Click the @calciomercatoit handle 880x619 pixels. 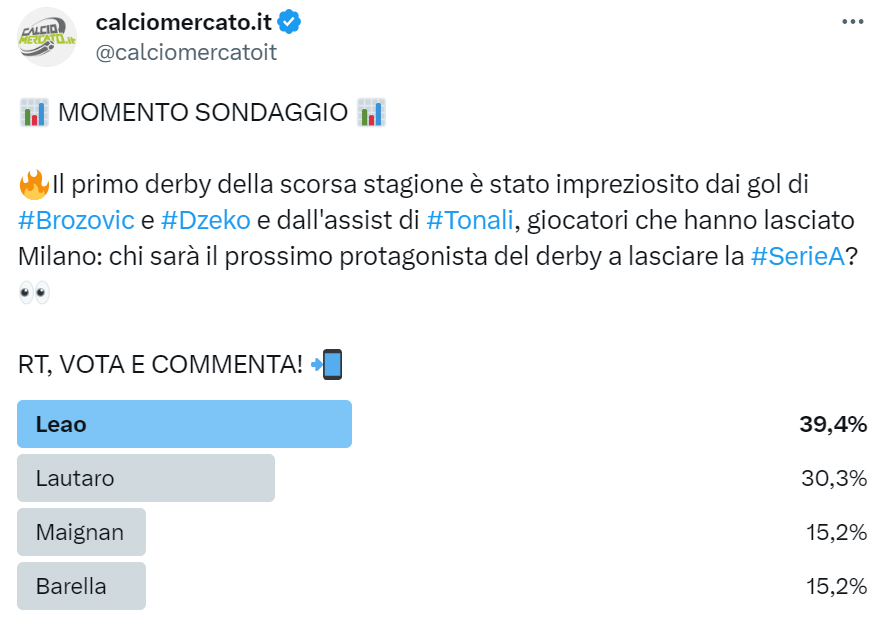pyautogui.click(x=186, y=53)
